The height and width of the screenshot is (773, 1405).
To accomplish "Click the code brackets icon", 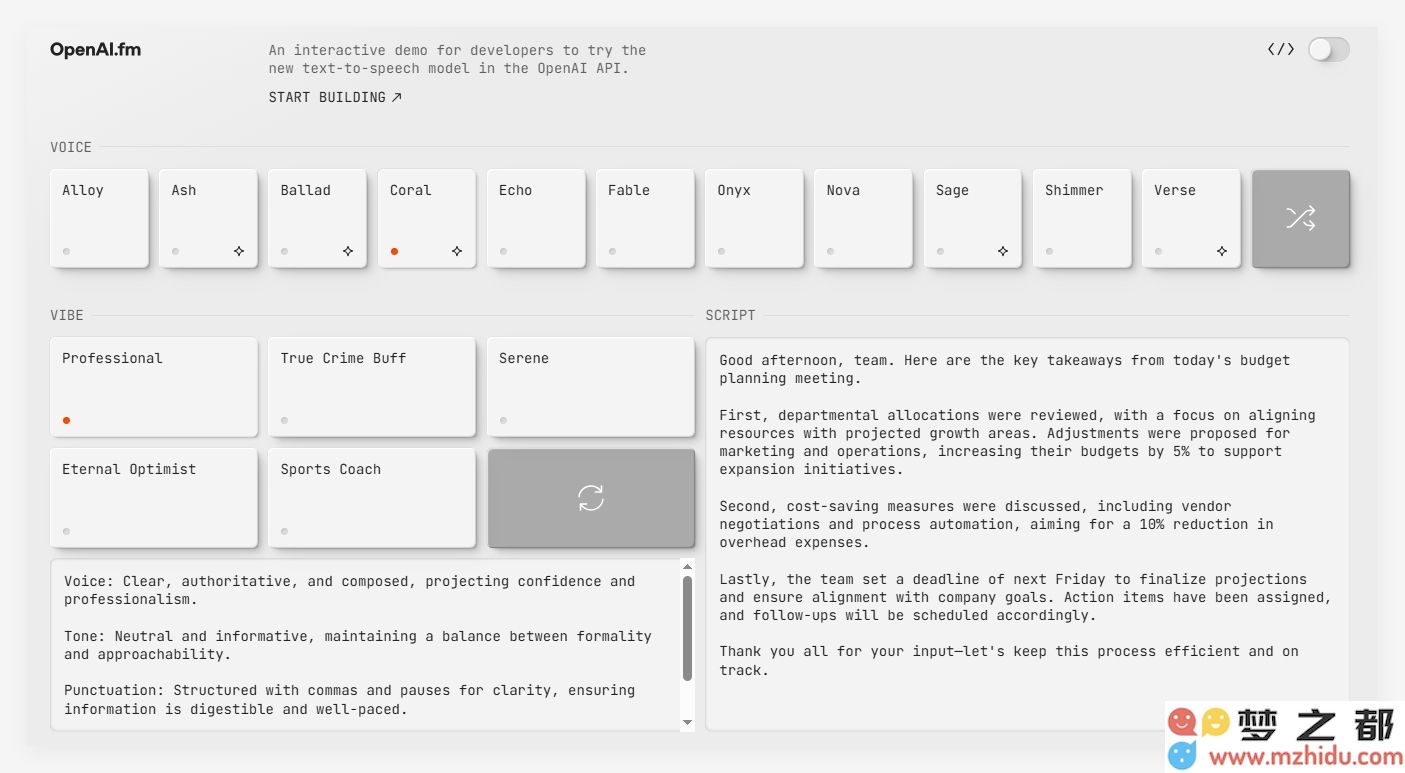I will (1281, 49).
